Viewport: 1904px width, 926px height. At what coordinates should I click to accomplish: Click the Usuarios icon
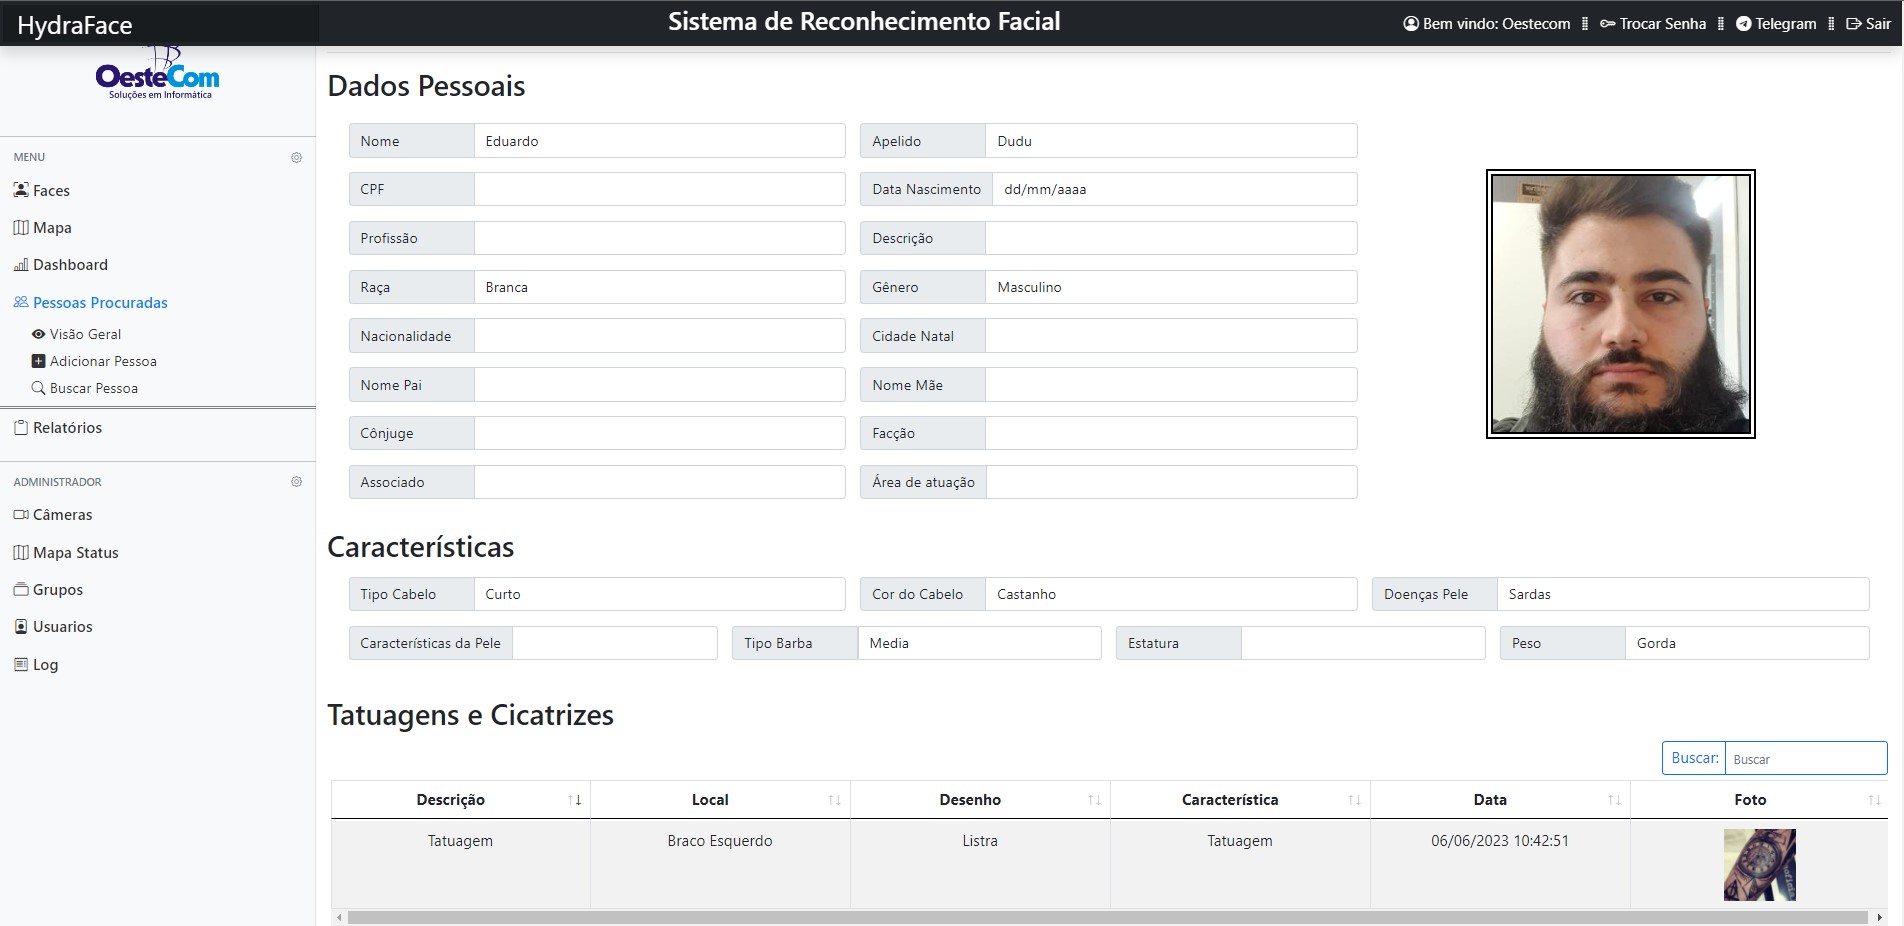pyautogui.click(x=21, y=626)
